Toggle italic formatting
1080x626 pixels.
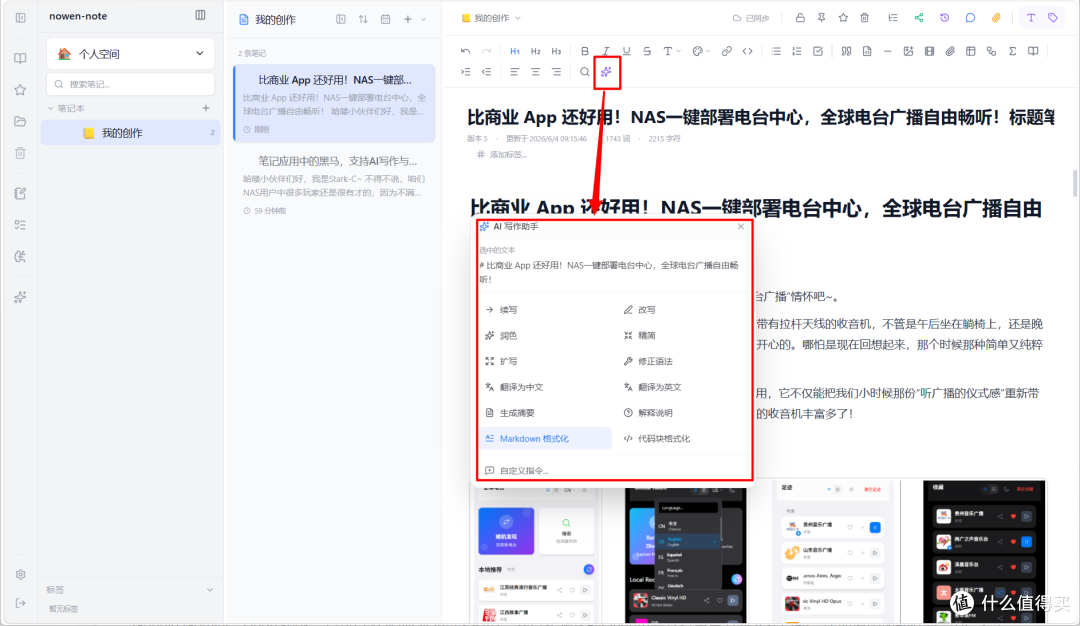(x=605, y=51)
